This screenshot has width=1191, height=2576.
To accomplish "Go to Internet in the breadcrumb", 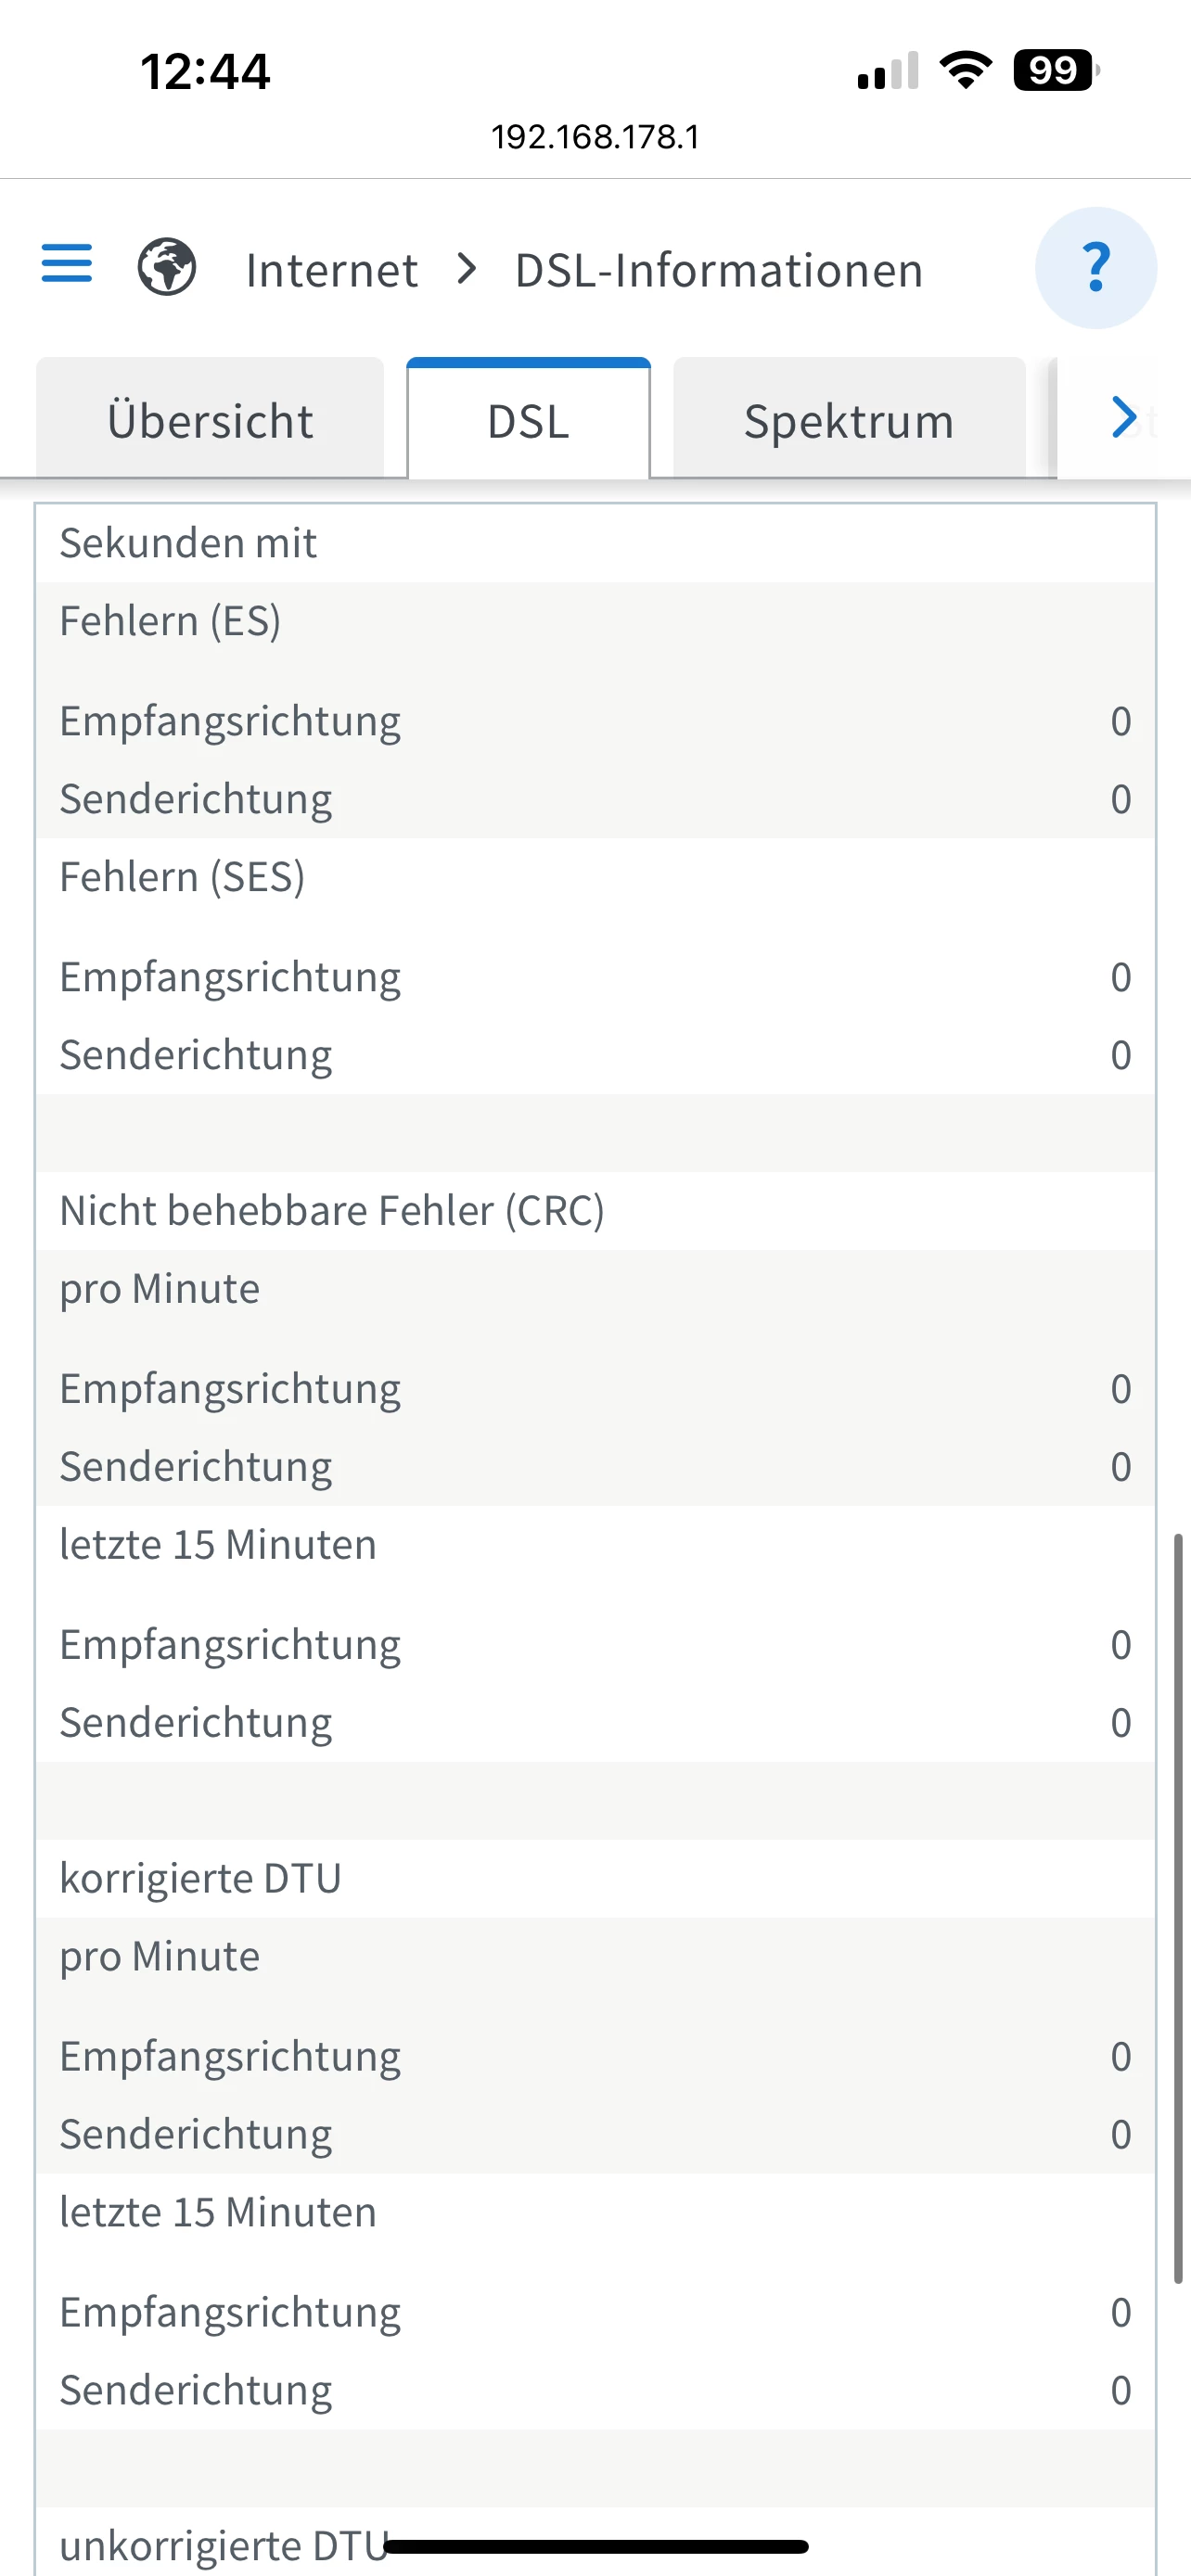I will [331, 270].
